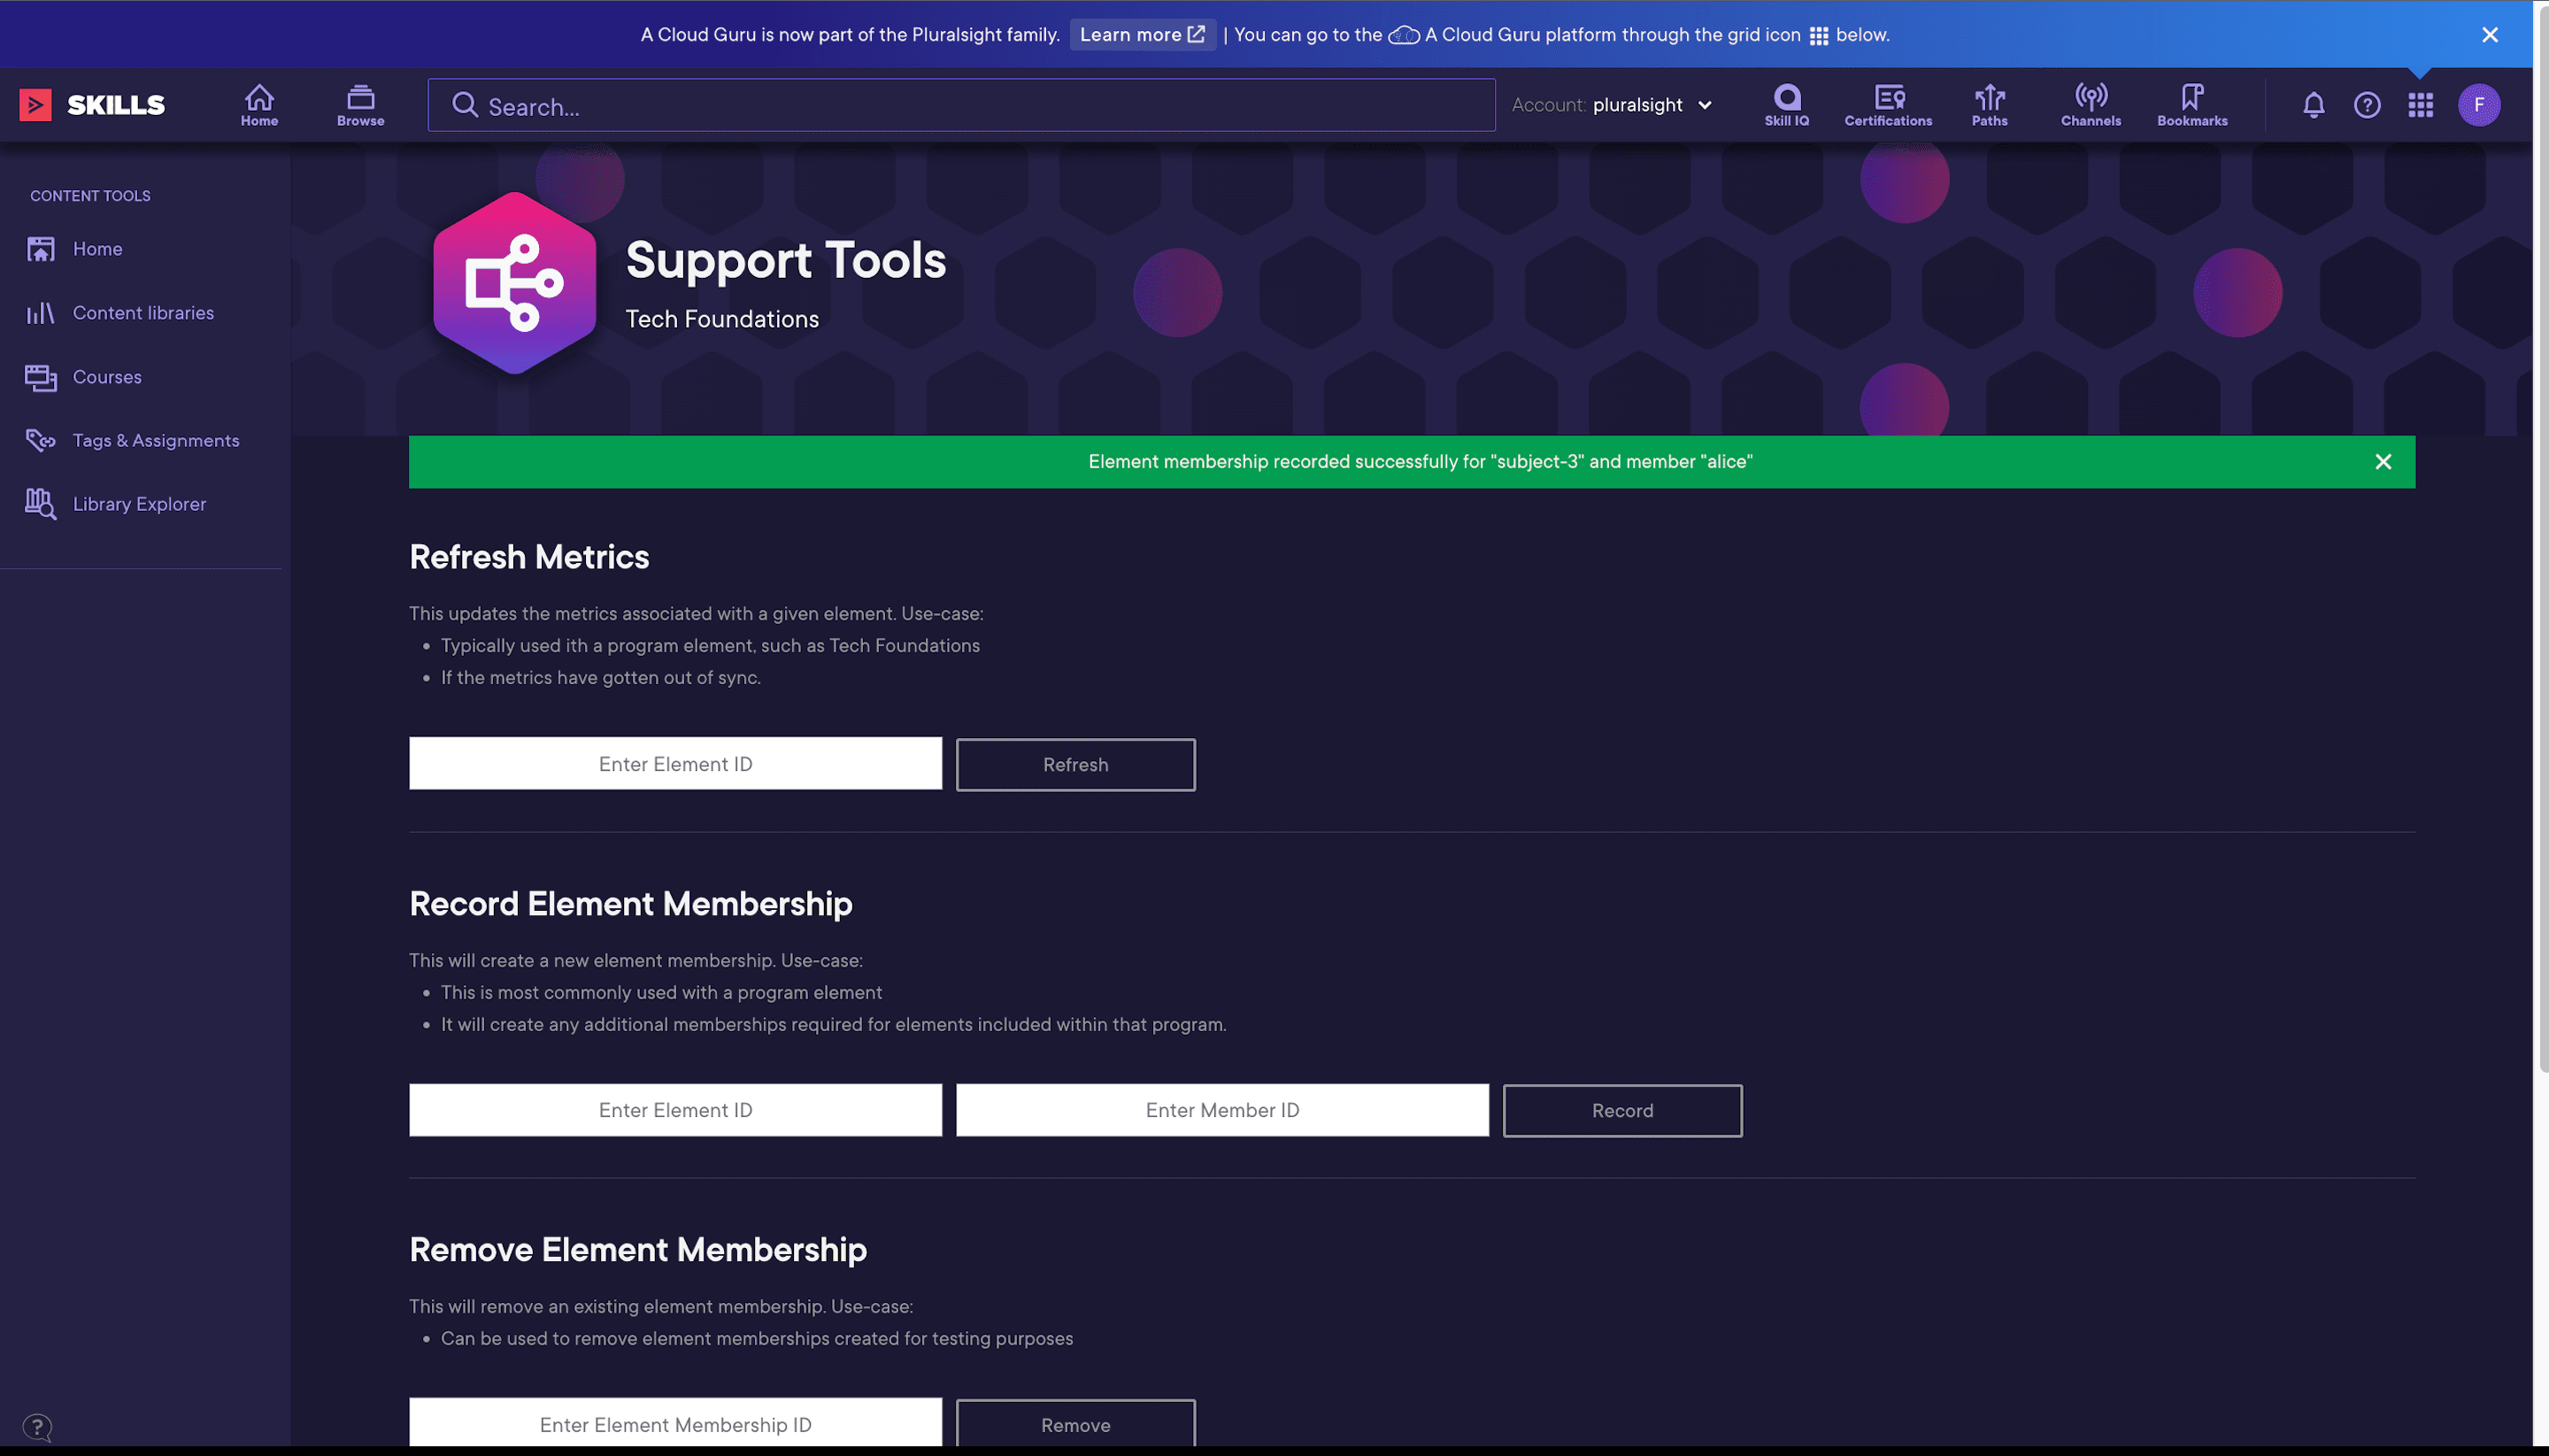Select Tags & Assignments from the sidebar
Viewport: 2549px width, 1456px height.
[155, 440]
